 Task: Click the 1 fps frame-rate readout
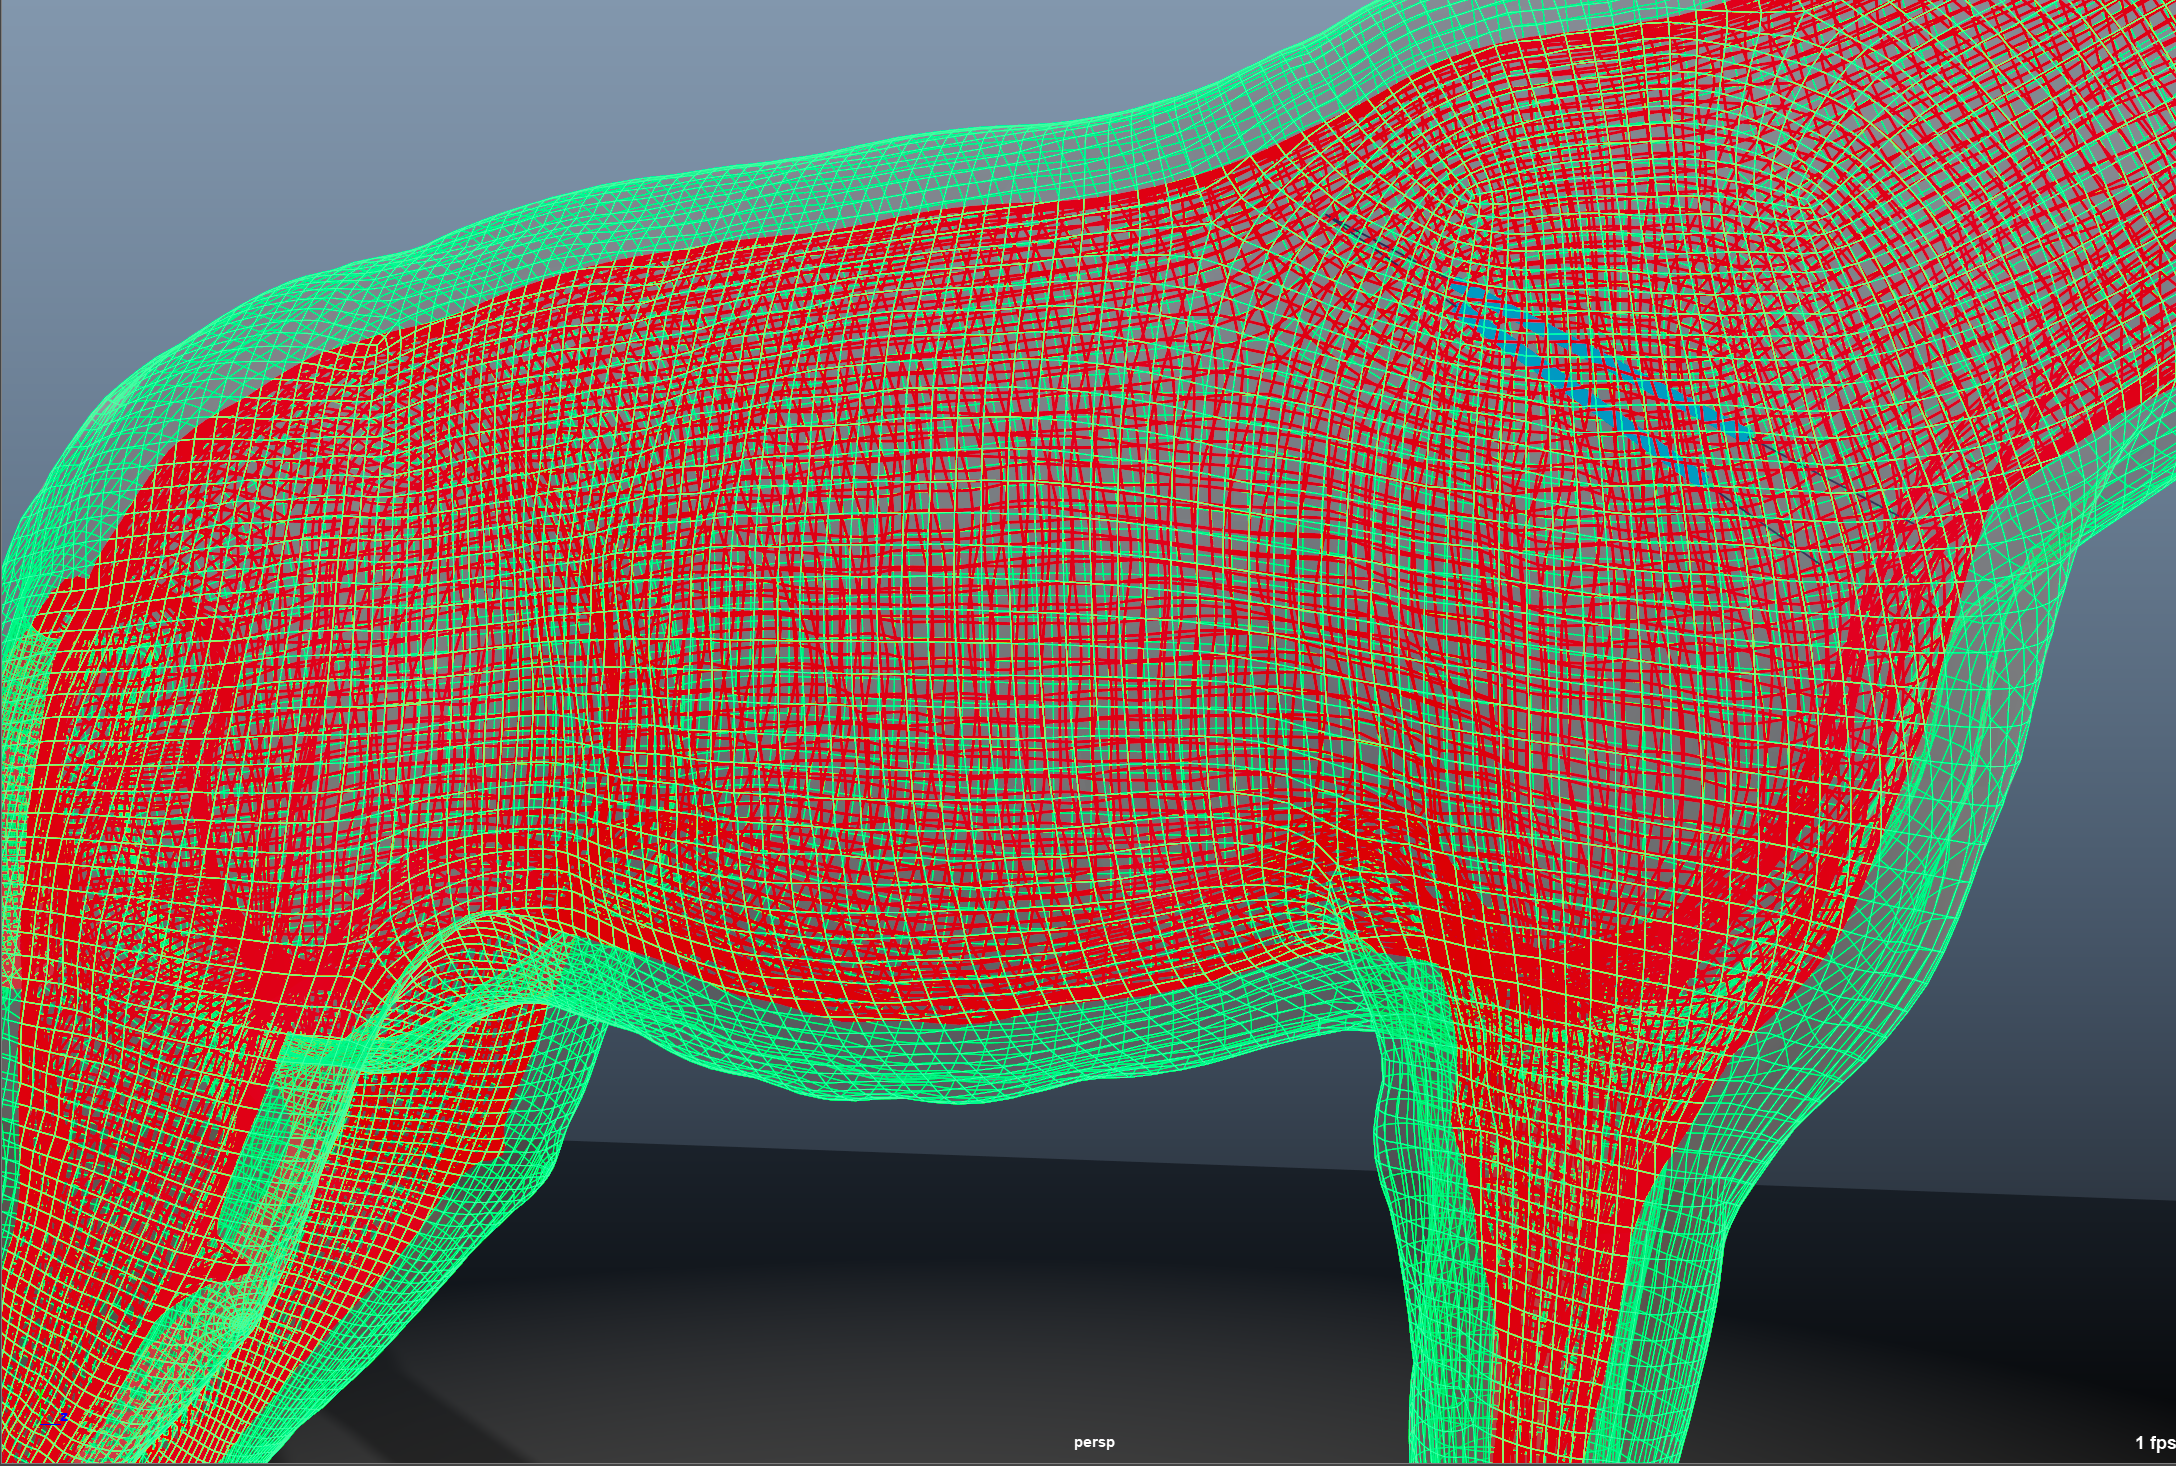(x=2154, y=1442)
